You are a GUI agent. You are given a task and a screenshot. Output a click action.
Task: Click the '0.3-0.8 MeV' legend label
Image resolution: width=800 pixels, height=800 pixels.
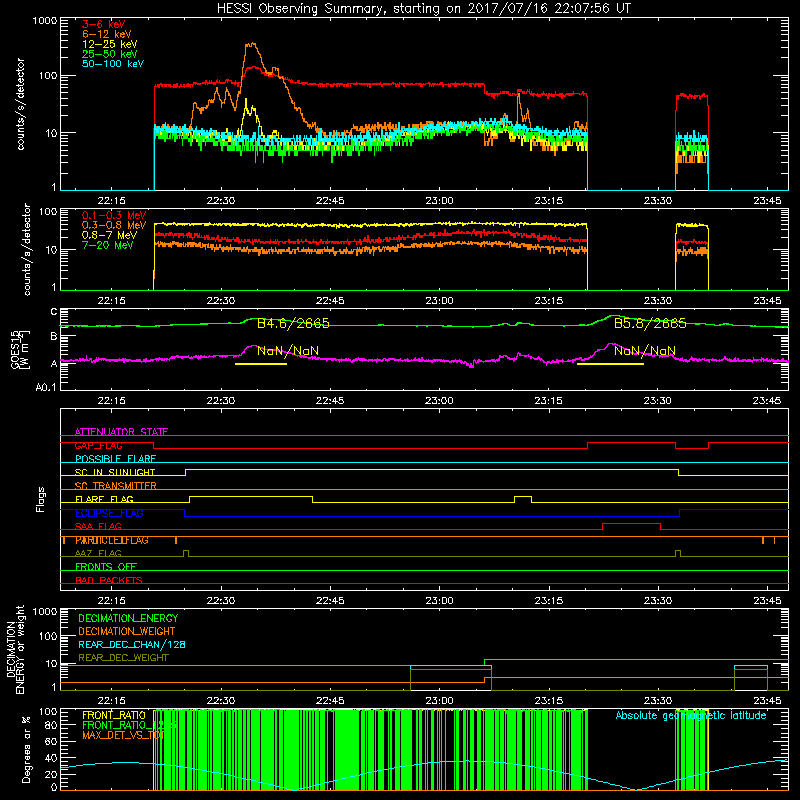click(x=114, y=225)
